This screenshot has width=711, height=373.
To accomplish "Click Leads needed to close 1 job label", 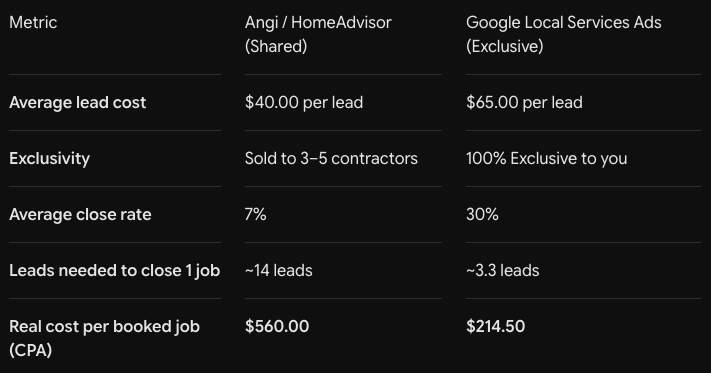I will pos(115,271).
